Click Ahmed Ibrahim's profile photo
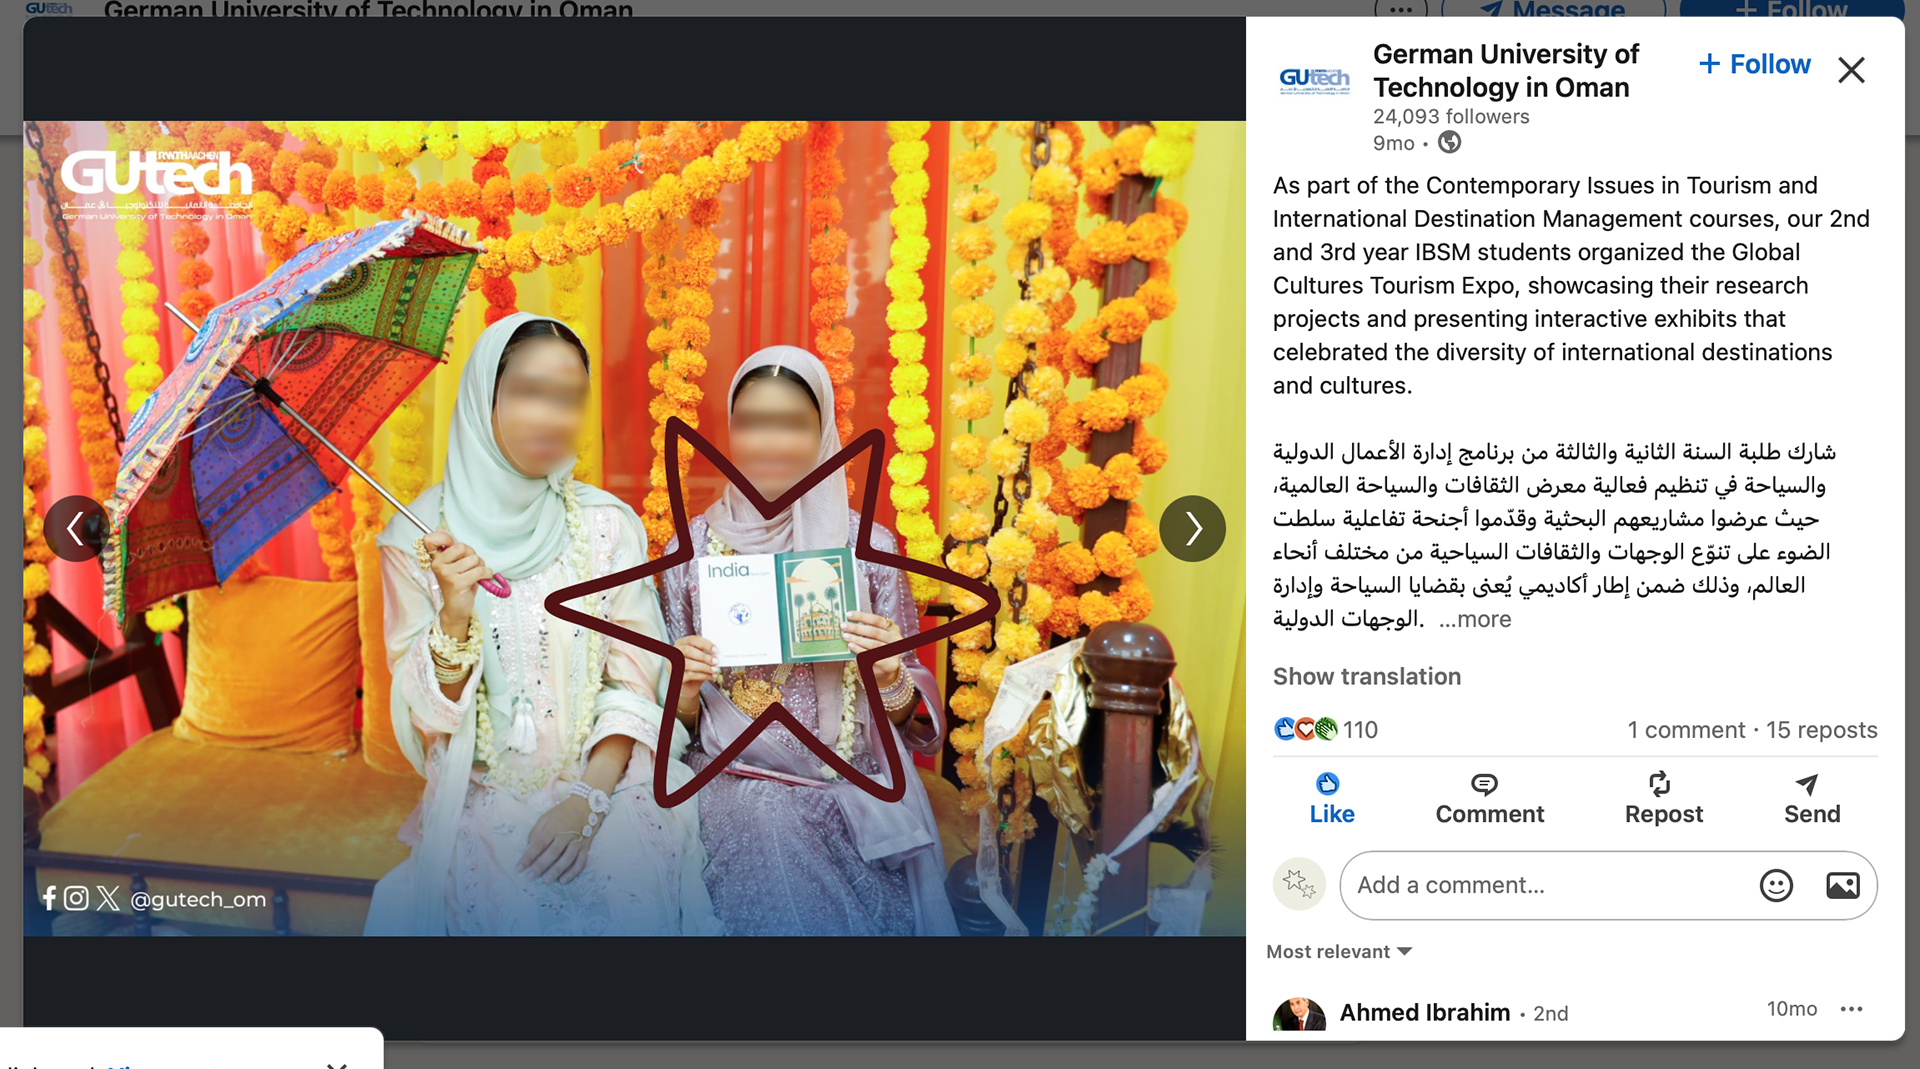 [x=1298, y=1015]
